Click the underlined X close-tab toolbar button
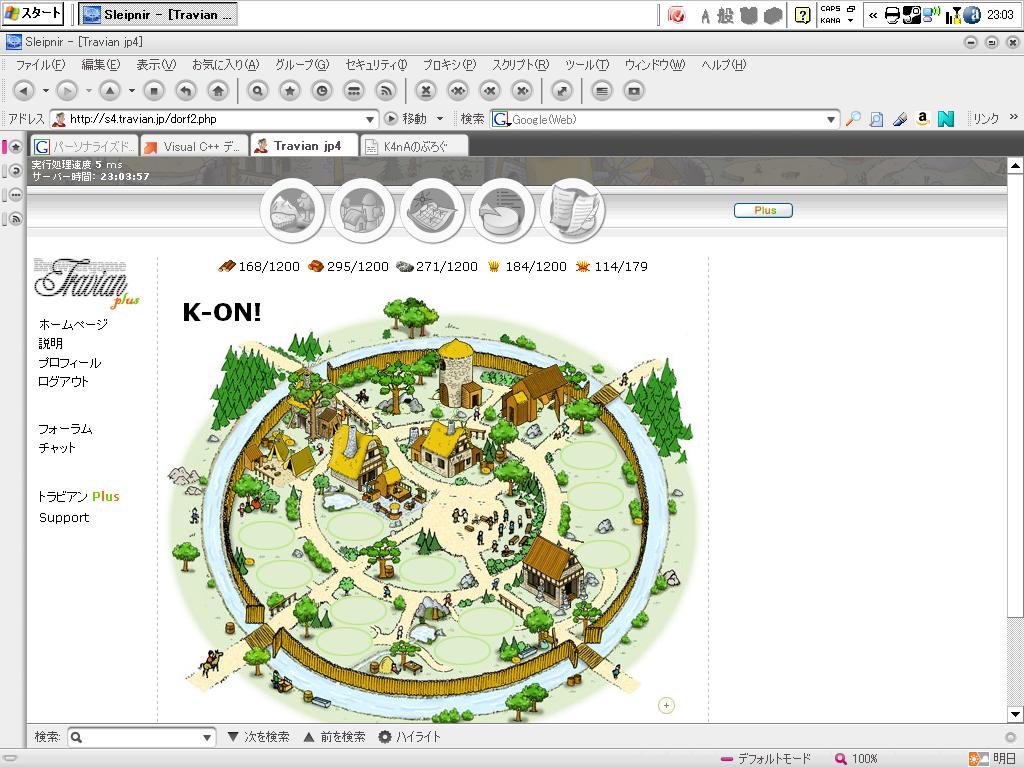The image size is (1024, 768). point(426,91)
